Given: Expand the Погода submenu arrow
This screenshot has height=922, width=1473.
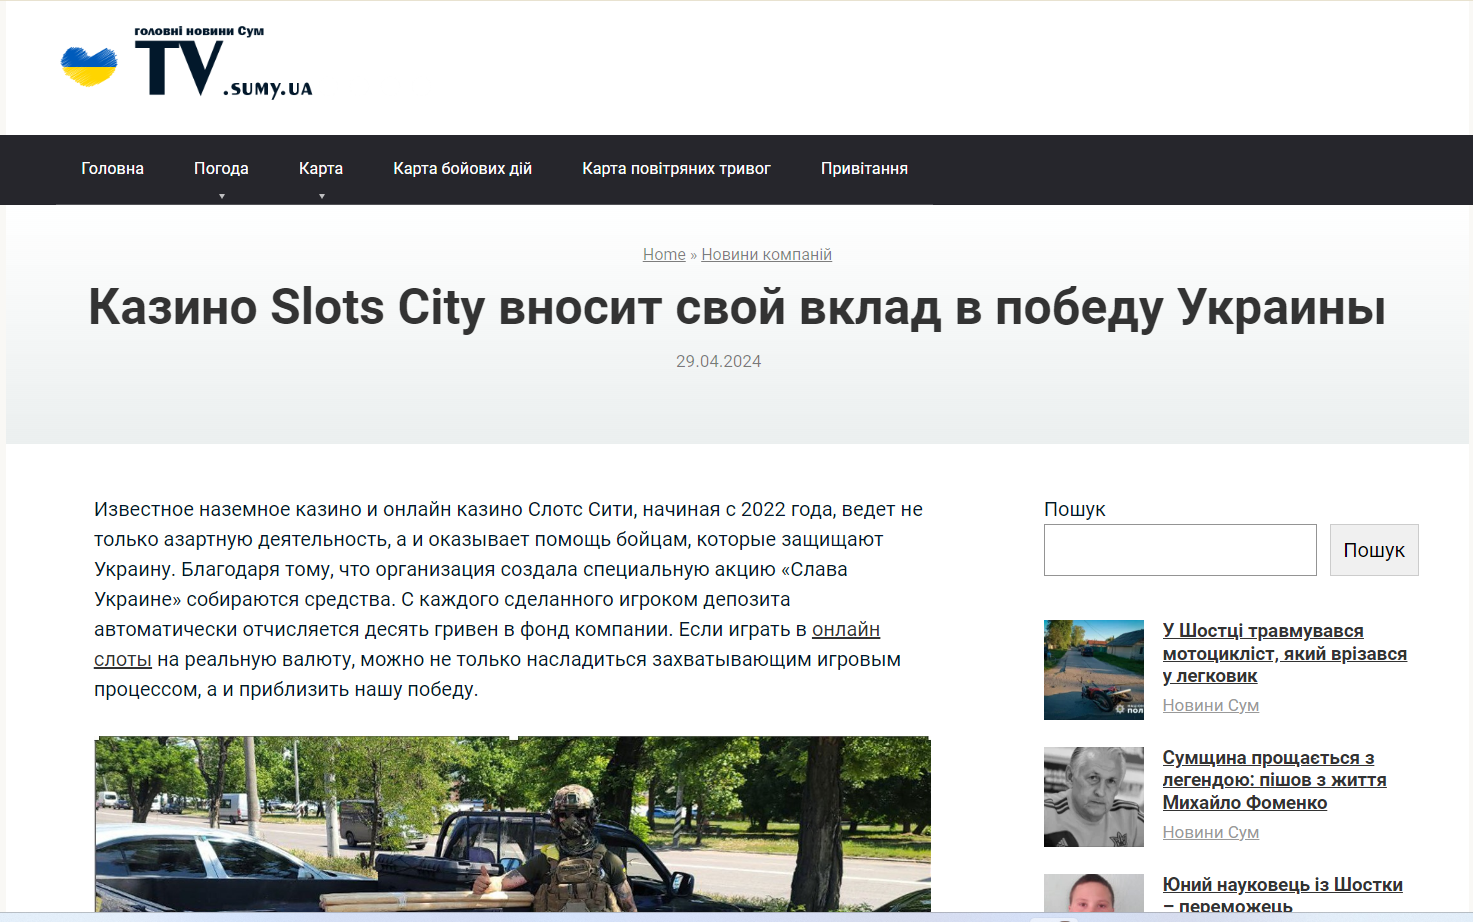Looking at the screenshot, I should (x=222, y=196).
